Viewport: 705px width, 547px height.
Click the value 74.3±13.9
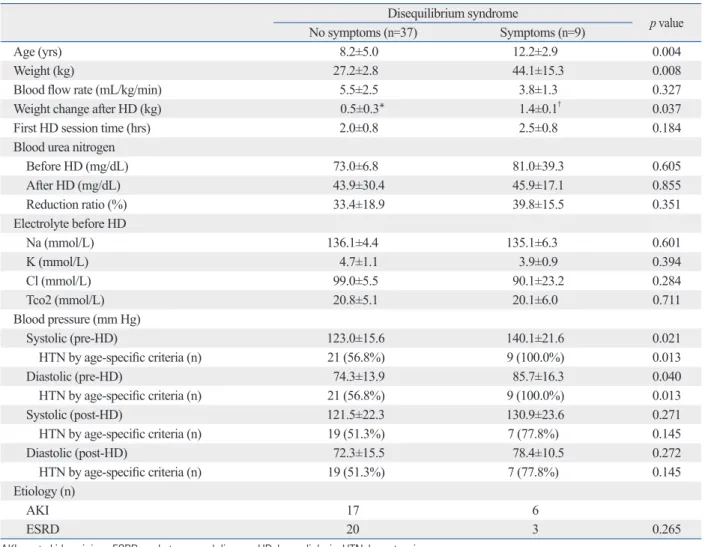pyautogui.click(x=359, y=376)
